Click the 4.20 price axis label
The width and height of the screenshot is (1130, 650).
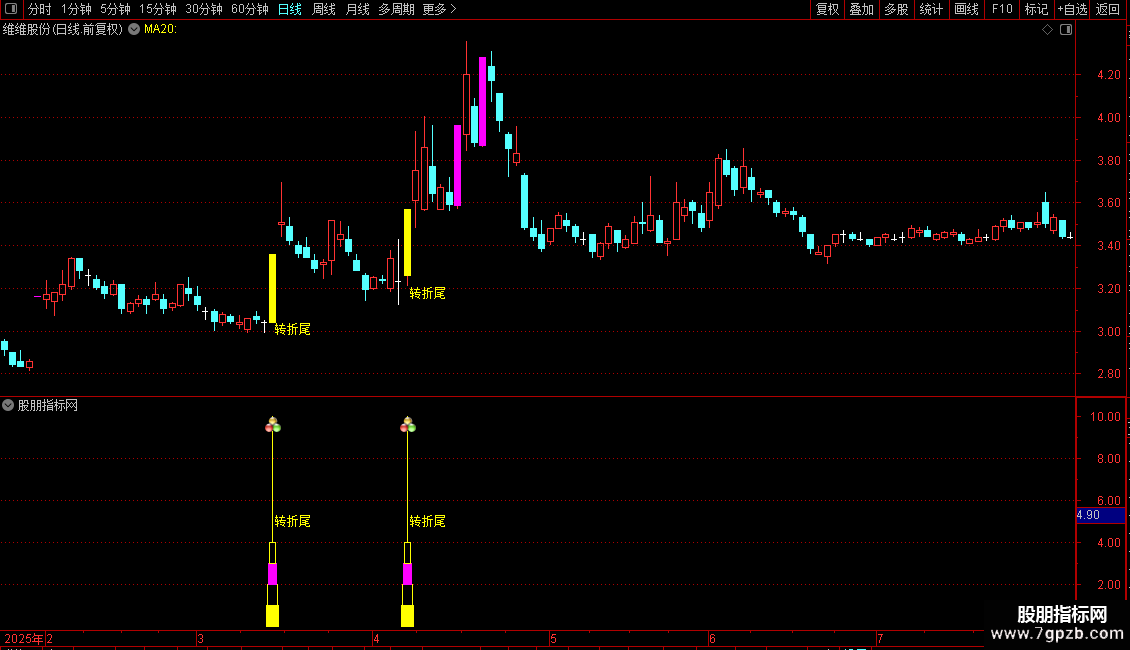1108,75
